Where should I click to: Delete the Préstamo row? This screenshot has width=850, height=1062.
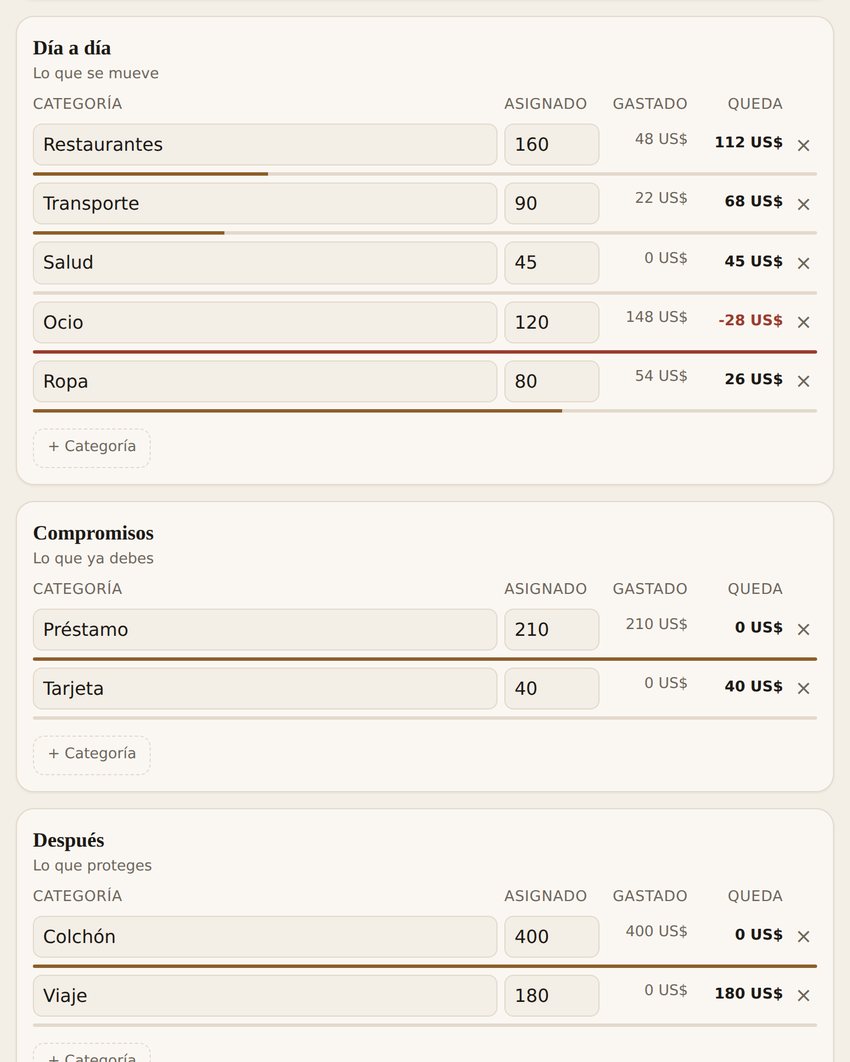click(x=803, y=629)
